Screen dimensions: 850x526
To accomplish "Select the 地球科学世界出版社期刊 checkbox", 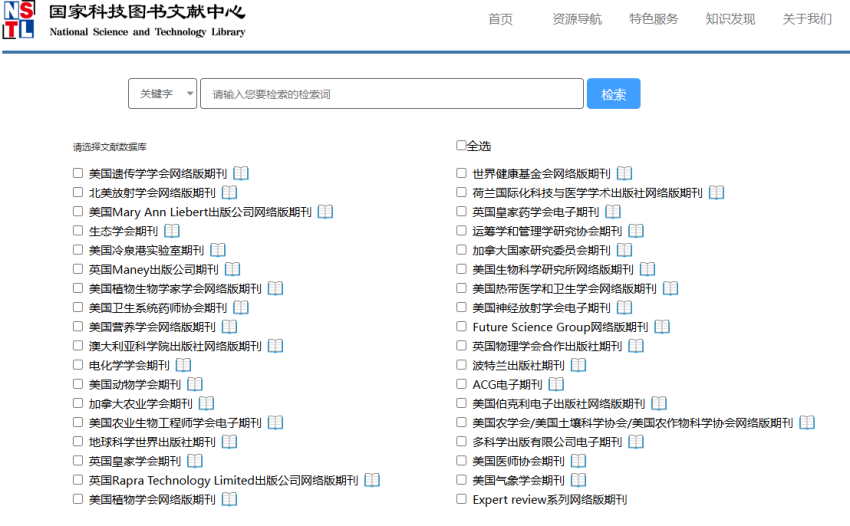I will pos(78,441).
